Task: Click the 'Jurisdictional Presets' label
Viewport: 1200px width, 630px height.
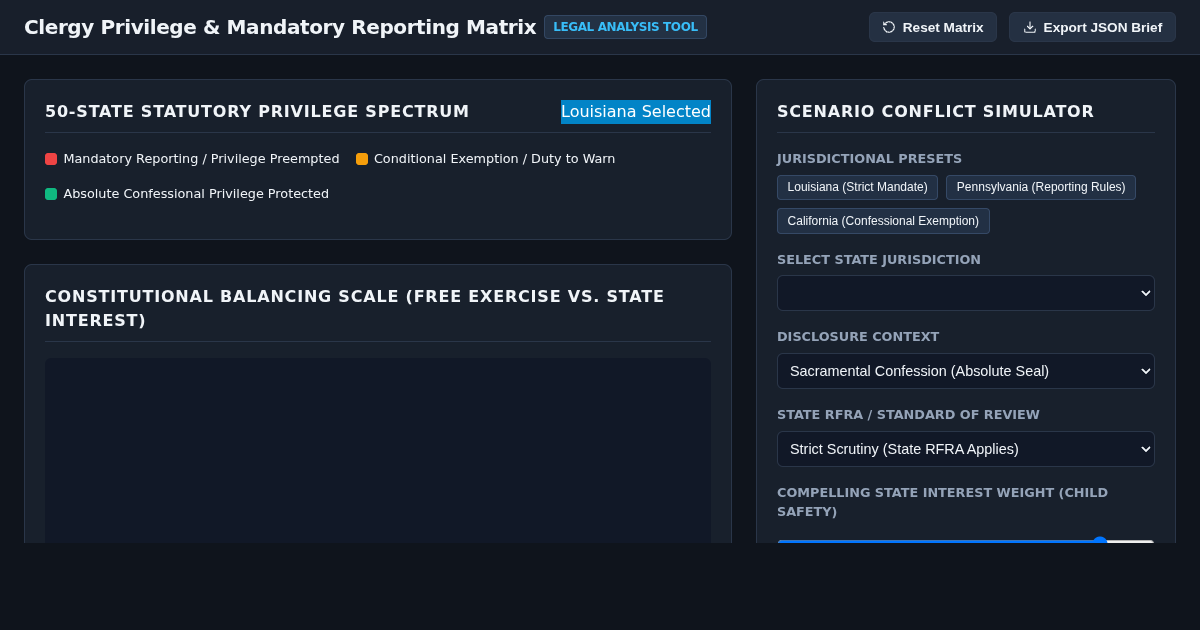Action: pyautogui.click(x=869, y=159)
